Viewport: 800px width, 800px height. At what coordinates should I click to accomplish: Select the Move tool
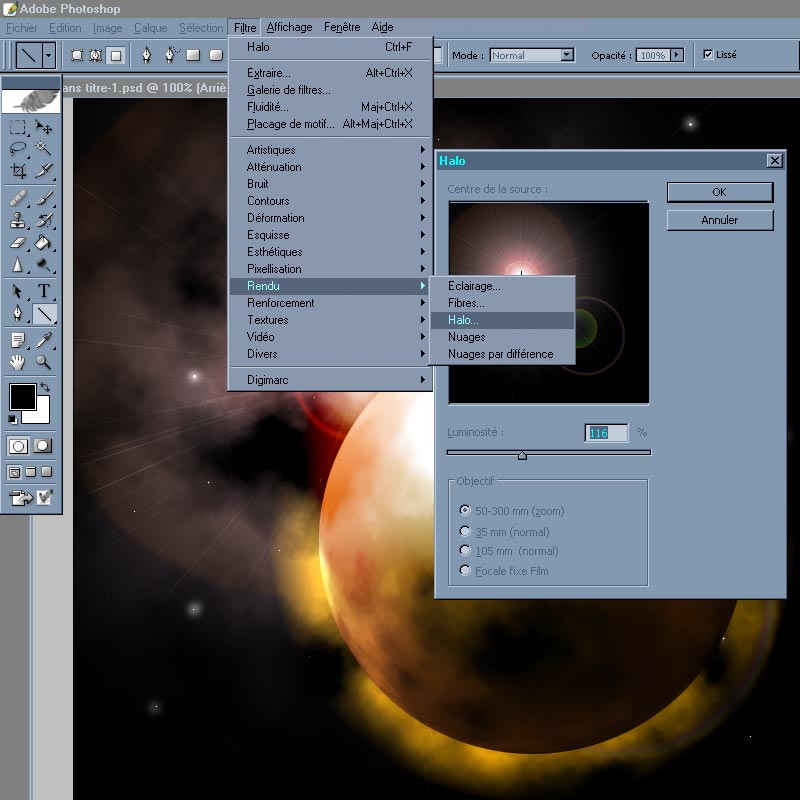click(44, 127)
